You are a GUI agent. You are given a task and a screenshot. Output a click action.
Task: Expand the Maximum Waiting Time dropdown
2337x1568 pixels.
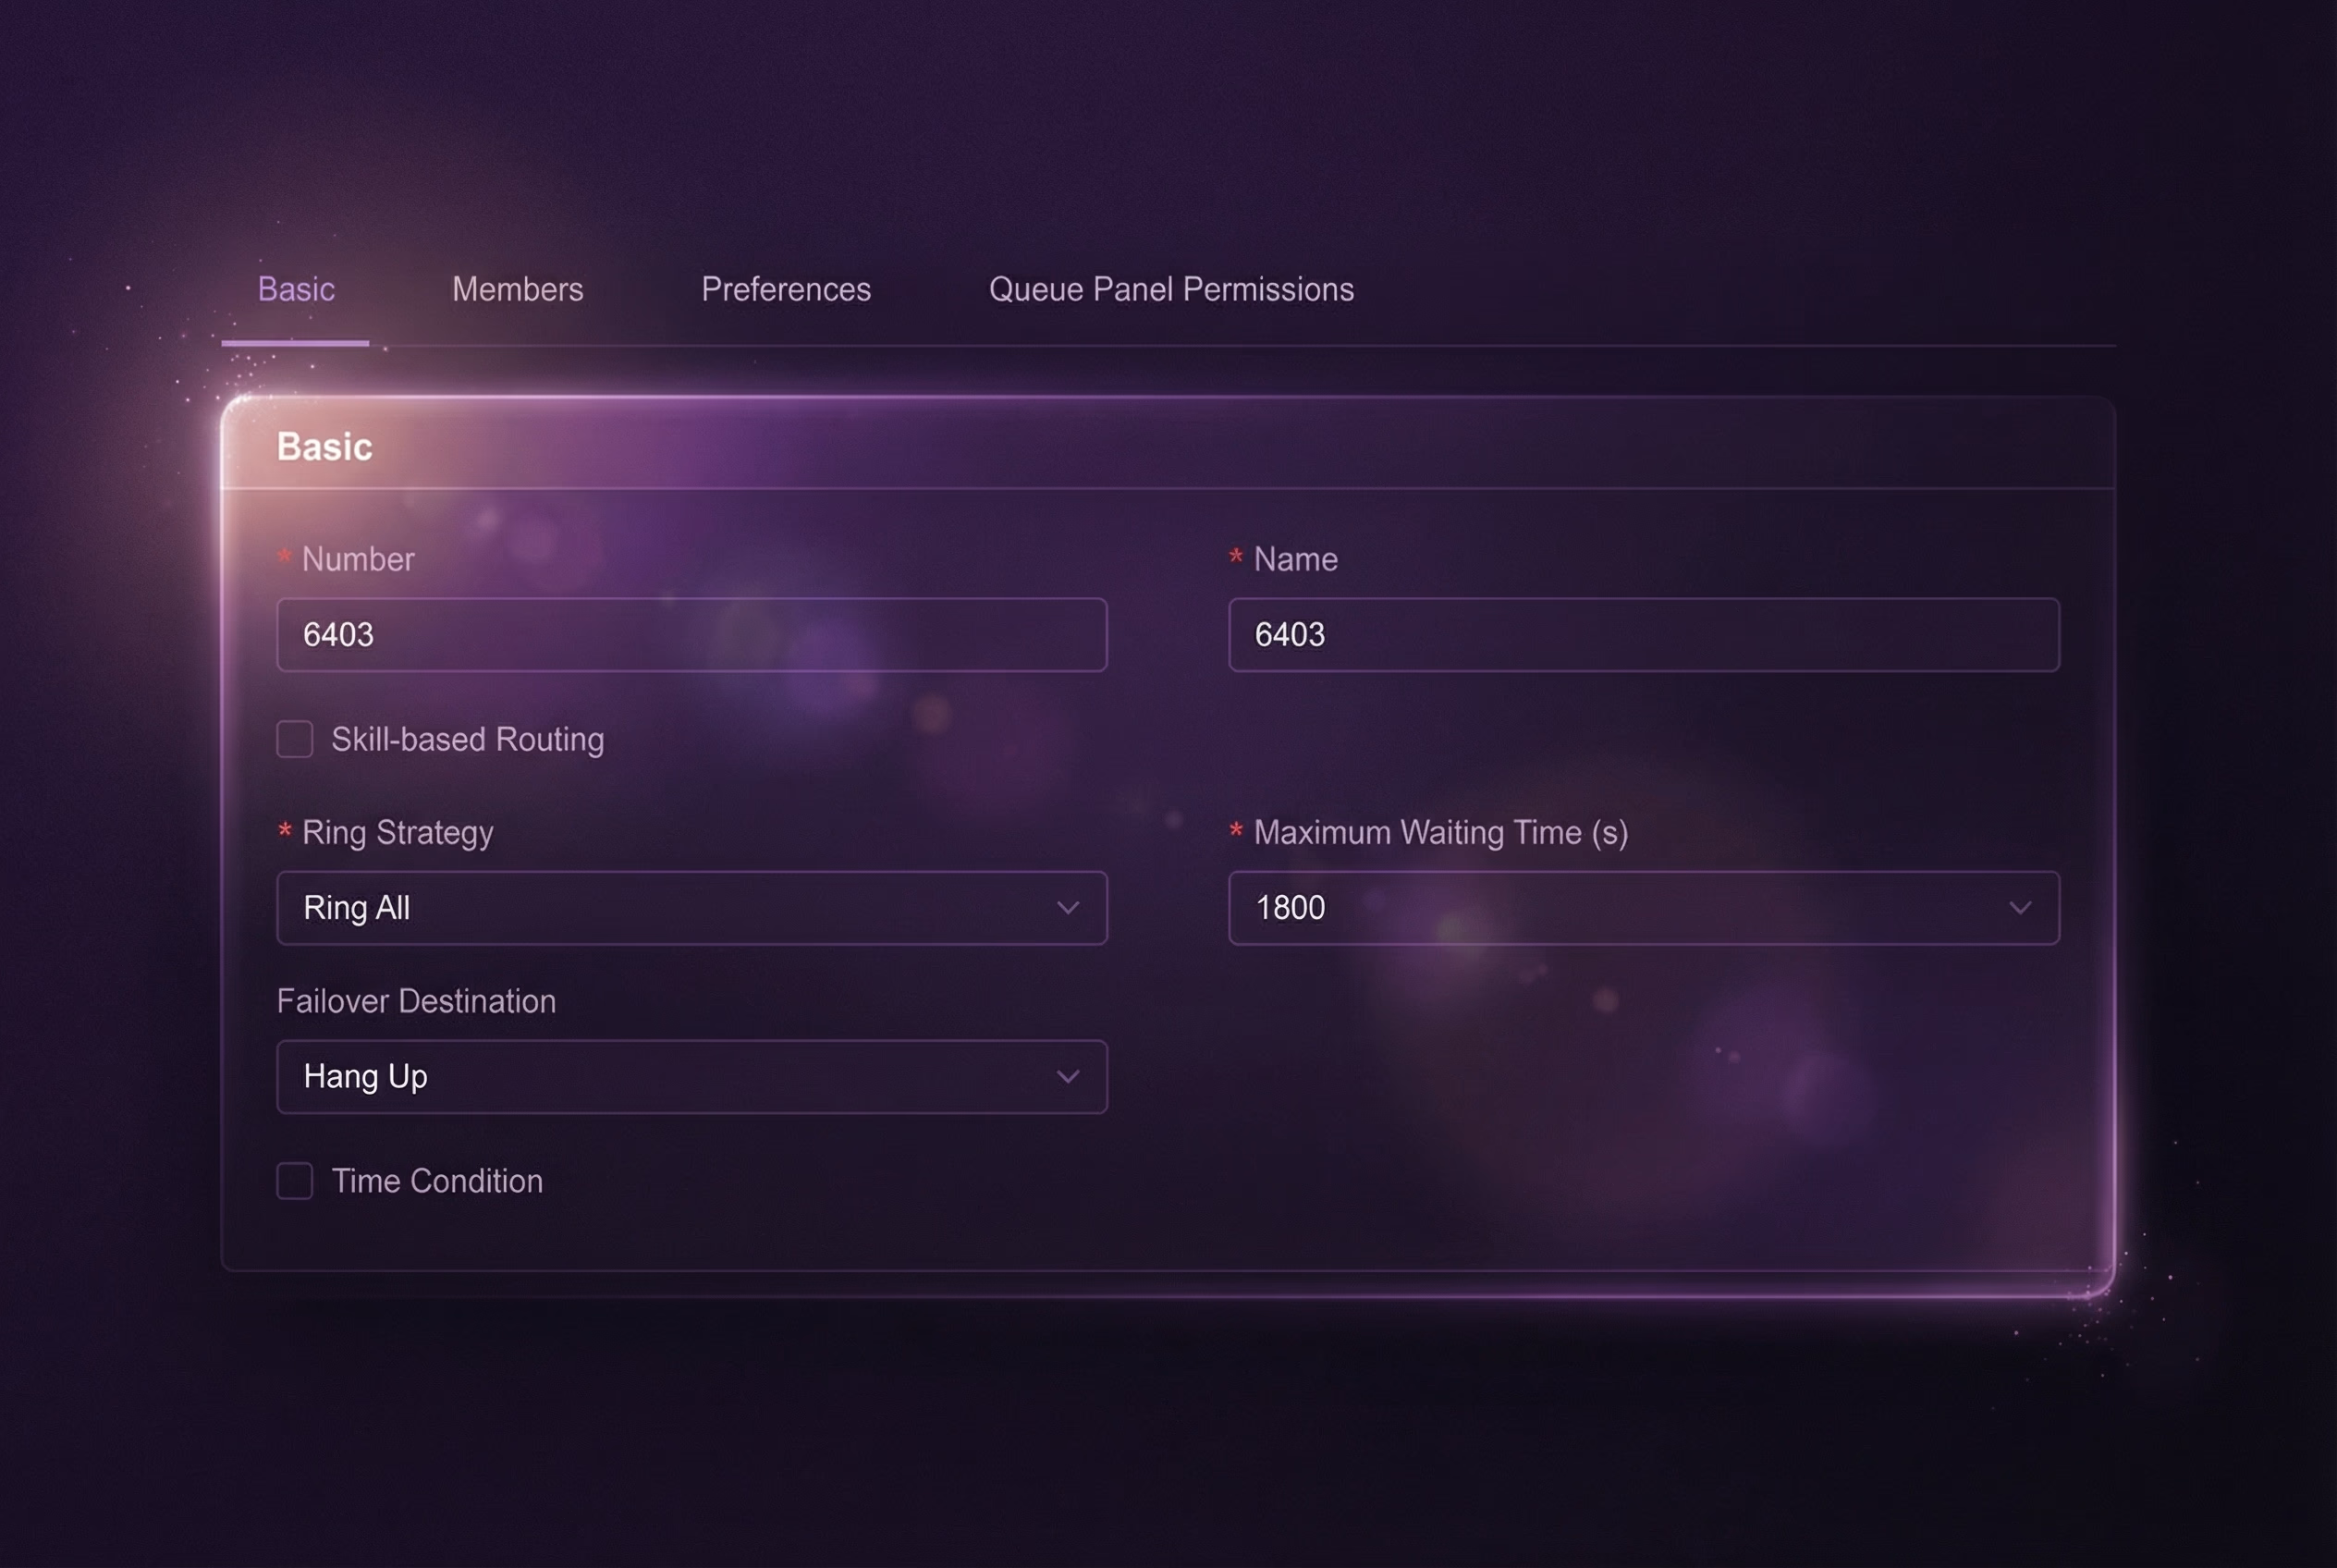1643,908
